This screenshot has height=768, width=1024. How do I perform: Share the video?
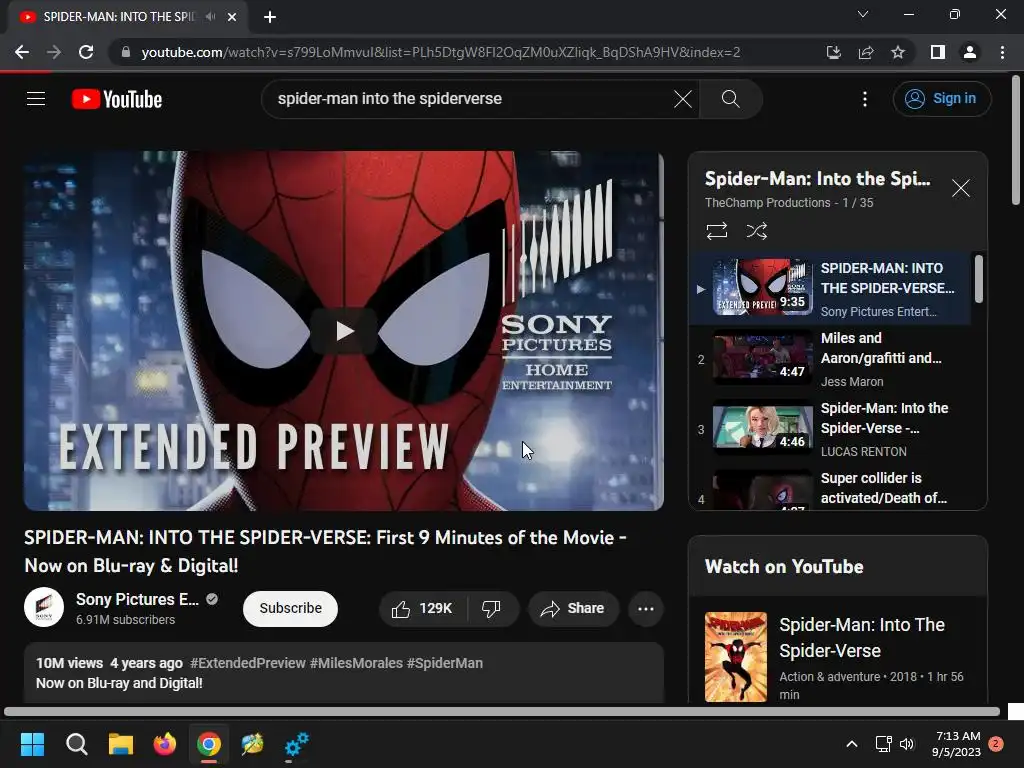573,609
